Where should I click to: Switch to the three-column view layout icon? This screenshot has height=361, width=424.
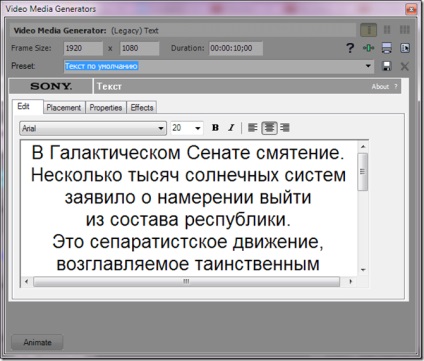pos(405,30)
